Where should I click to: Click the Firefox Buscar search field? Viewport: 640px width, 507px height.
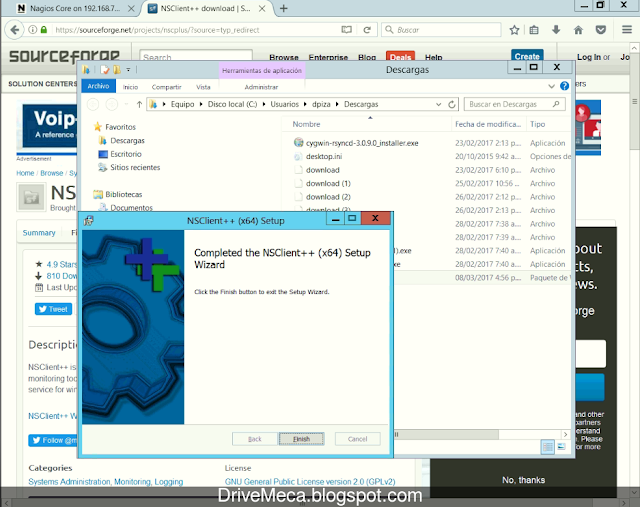441,30
